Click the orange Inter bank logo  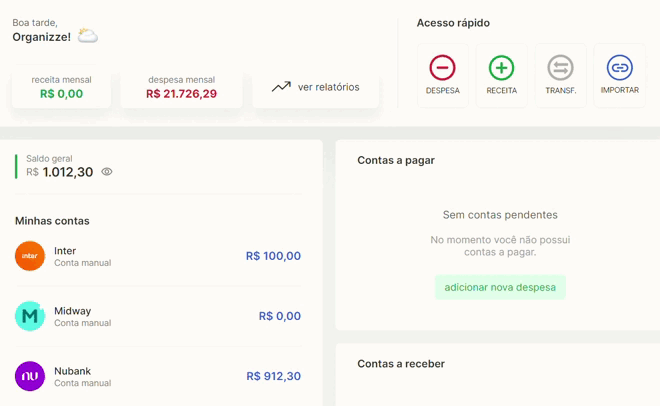tap(30, 256)
